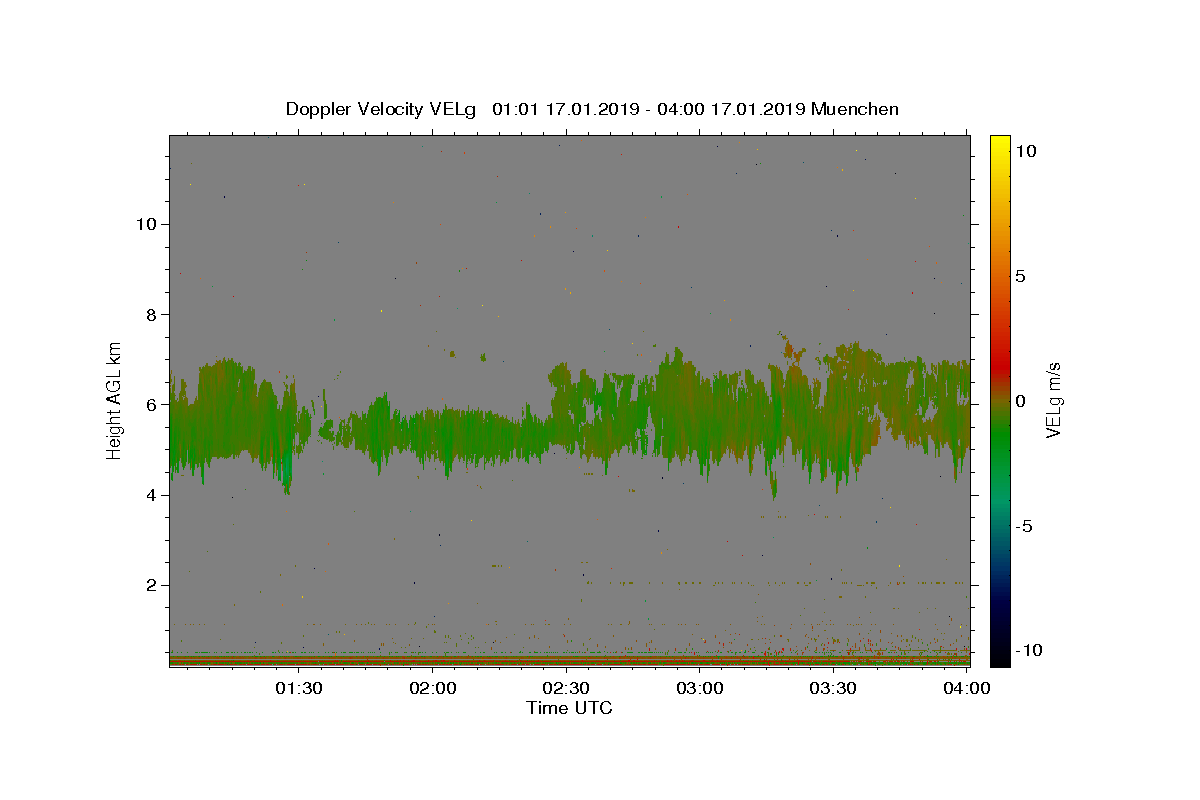1200x800 pixels.
Task: Click the 'VELg m/s' colorbar label
Action: [x=1053, y=400]
